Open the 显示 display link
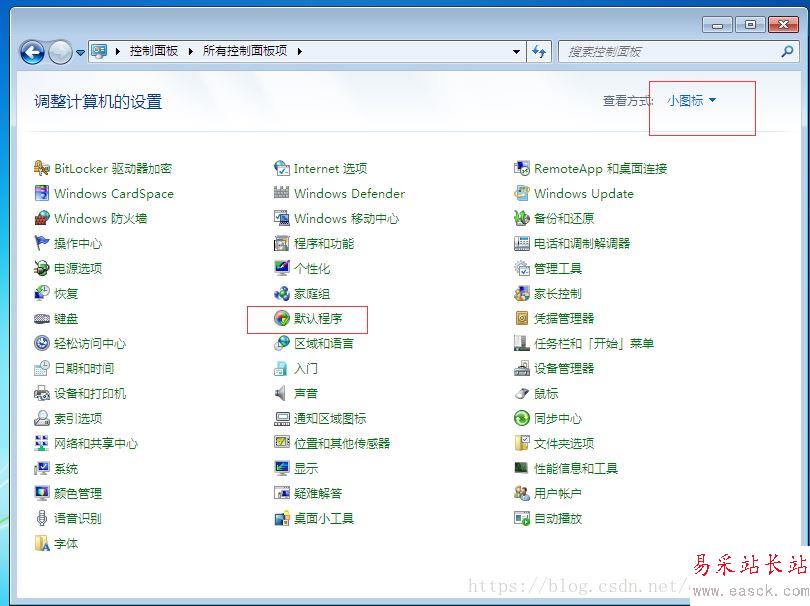 (306, 469)
